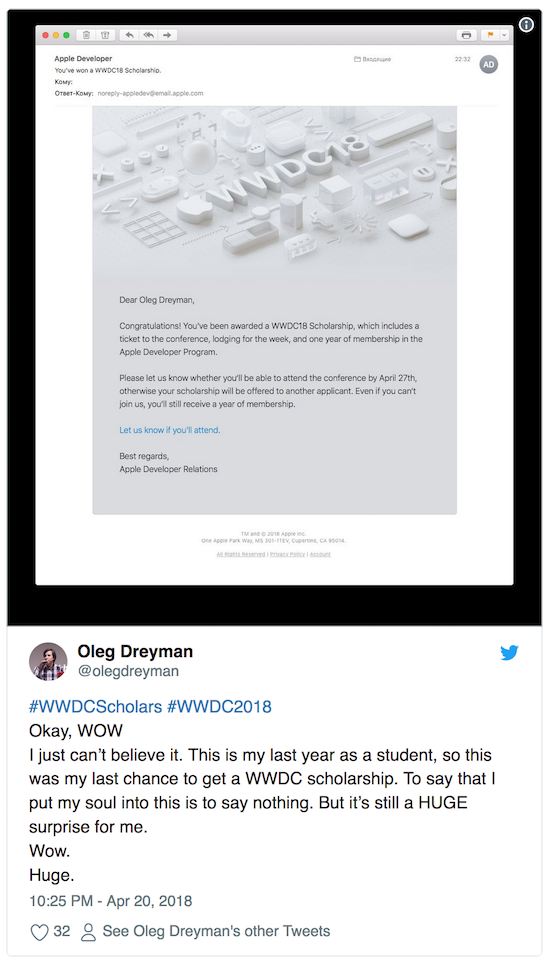Like the tweet with the heart icon

pyautogui.click(x=39, y=932)
